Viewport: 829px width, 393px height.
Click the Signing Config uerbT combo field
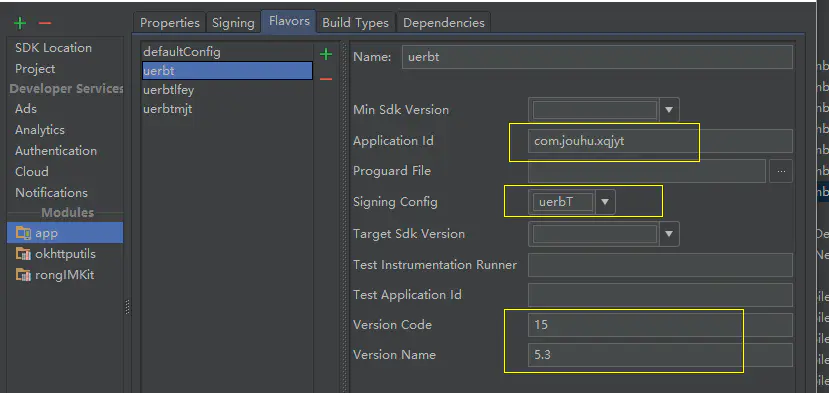click(x=563, y=202)
